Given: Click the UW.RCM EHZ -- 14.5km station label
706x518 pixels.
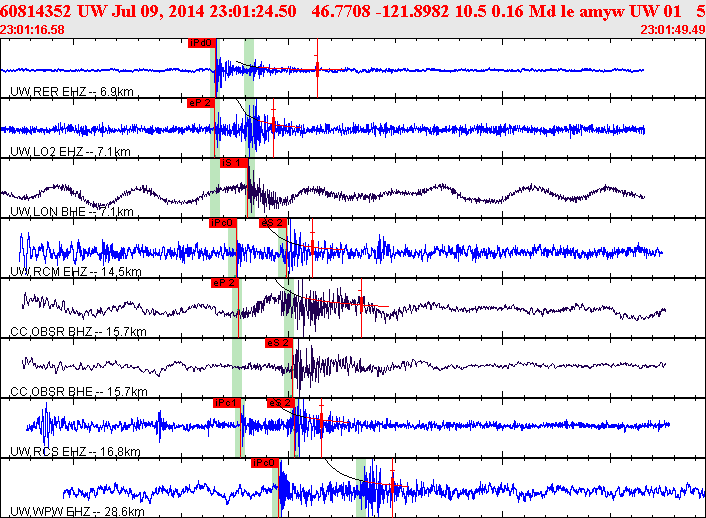Looking at the screenshot, I should click(76, 272).
